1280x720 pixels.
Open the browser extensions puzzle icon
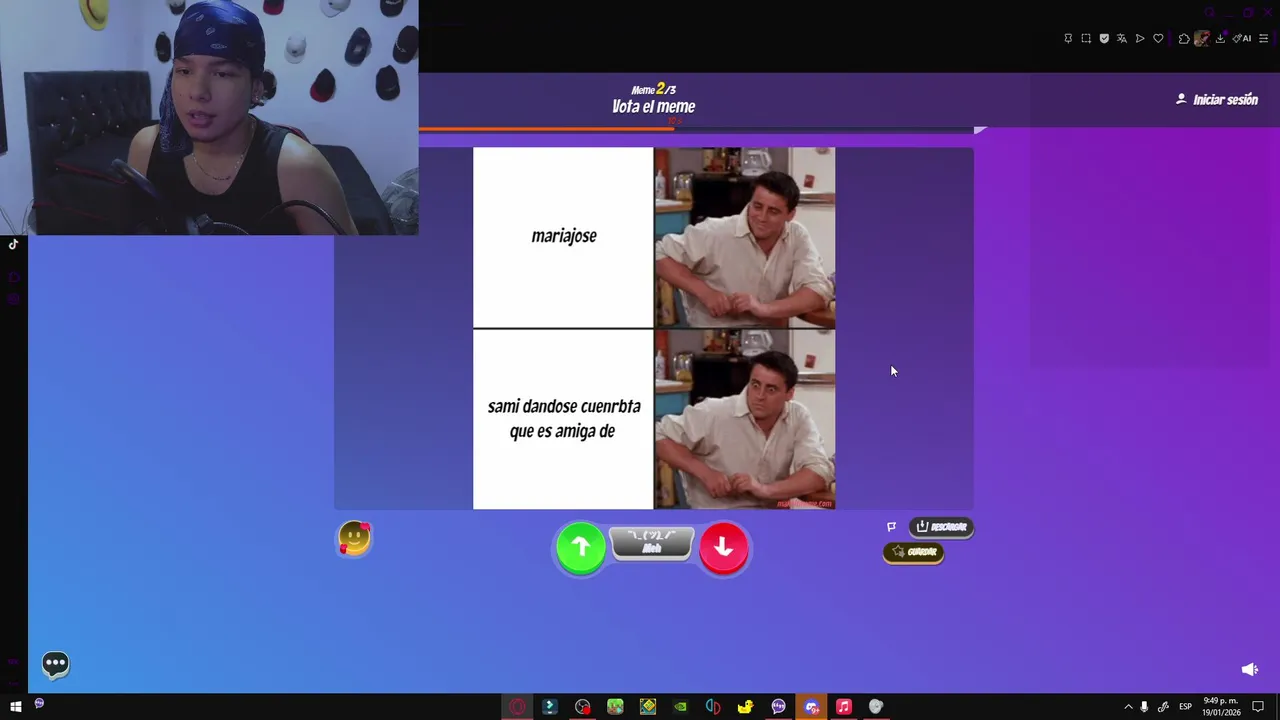pos(1184,38)
